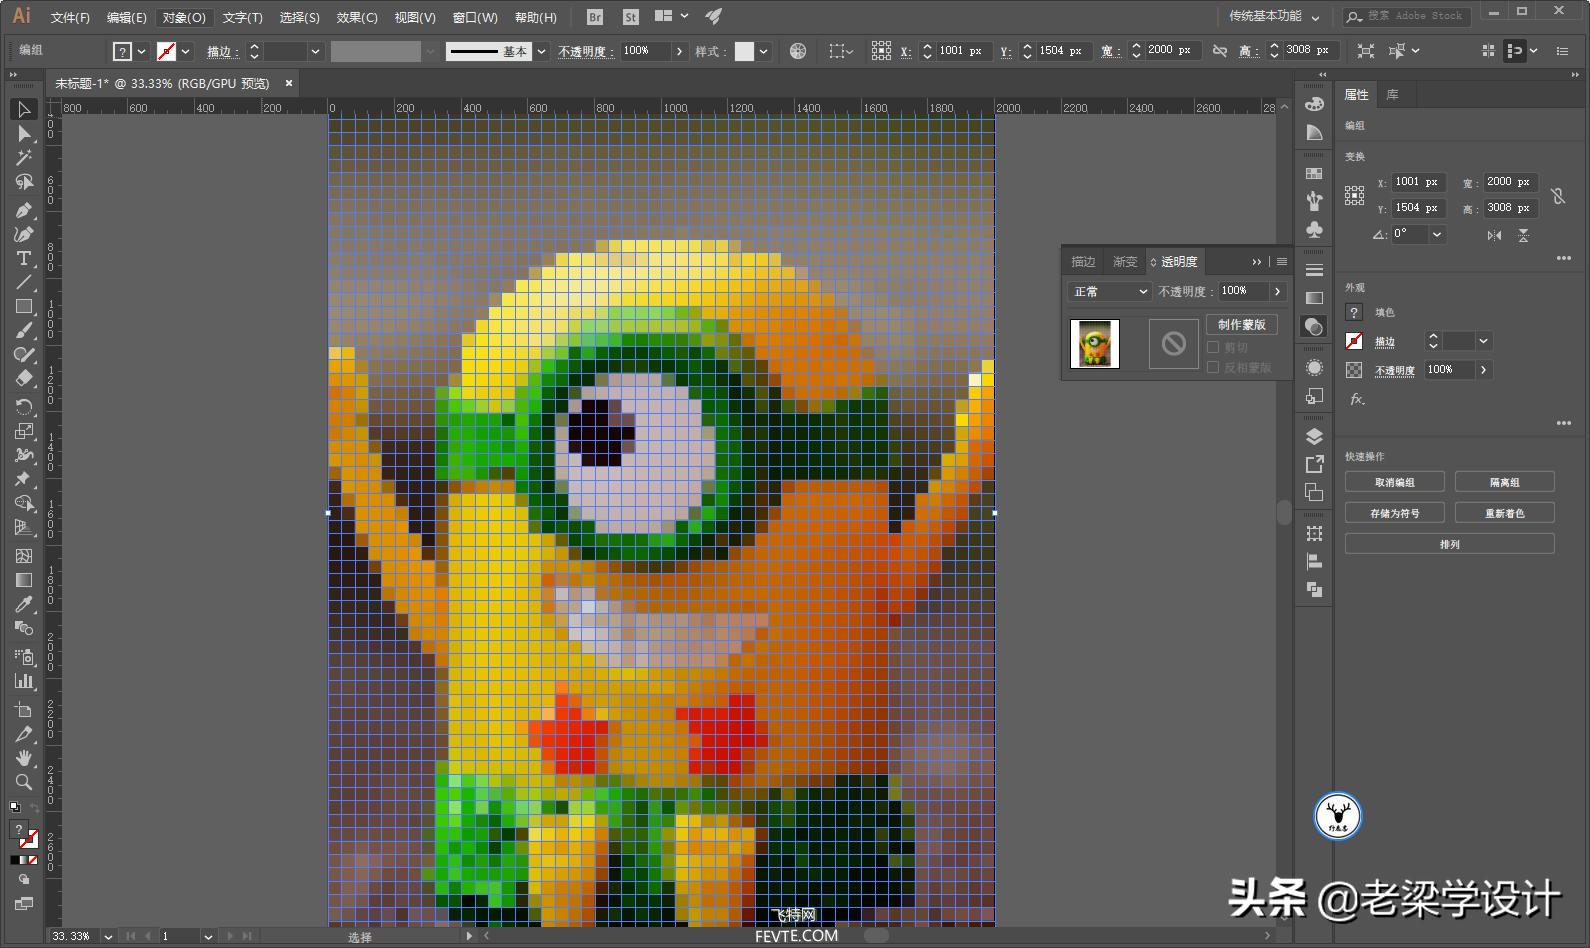Click the Recolor Artwork wheel icon
The image size is (1590, 948).
[798, 51]
